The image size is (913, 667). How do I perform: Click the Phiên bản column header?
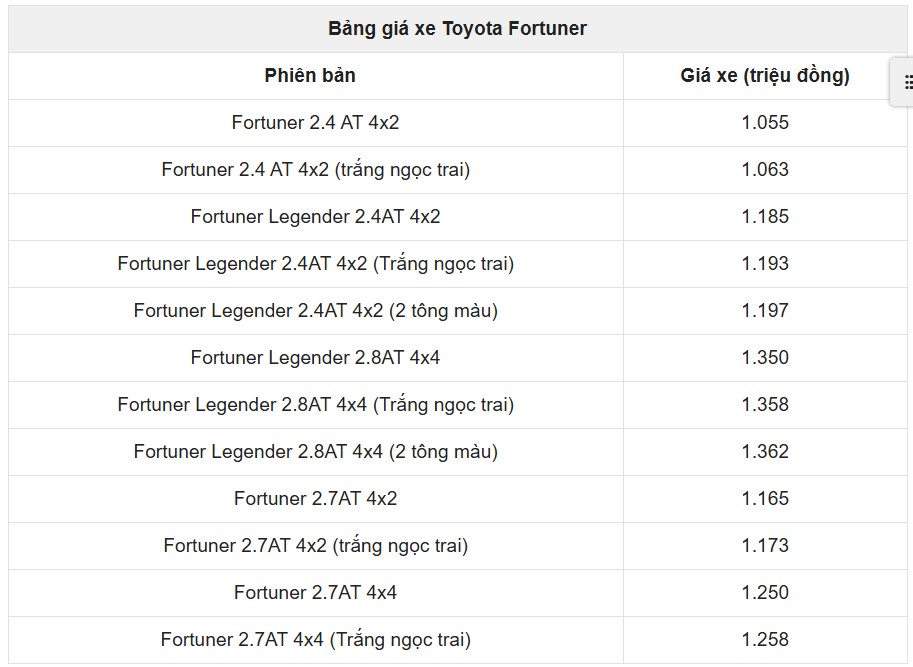coord(310,76)
